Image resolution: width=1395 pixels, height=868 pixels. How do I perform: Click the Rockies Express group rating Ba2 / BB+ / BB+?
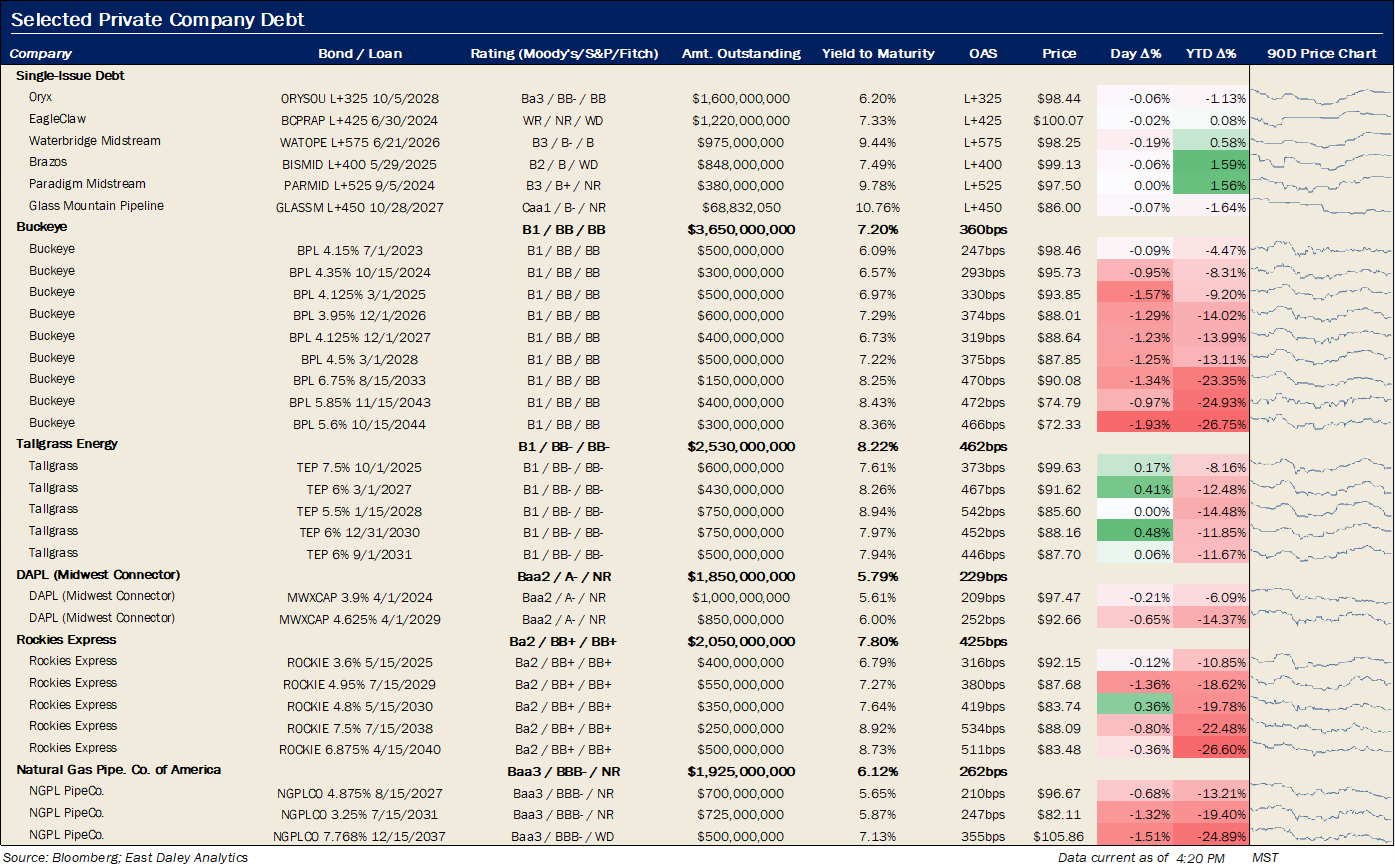564,641
